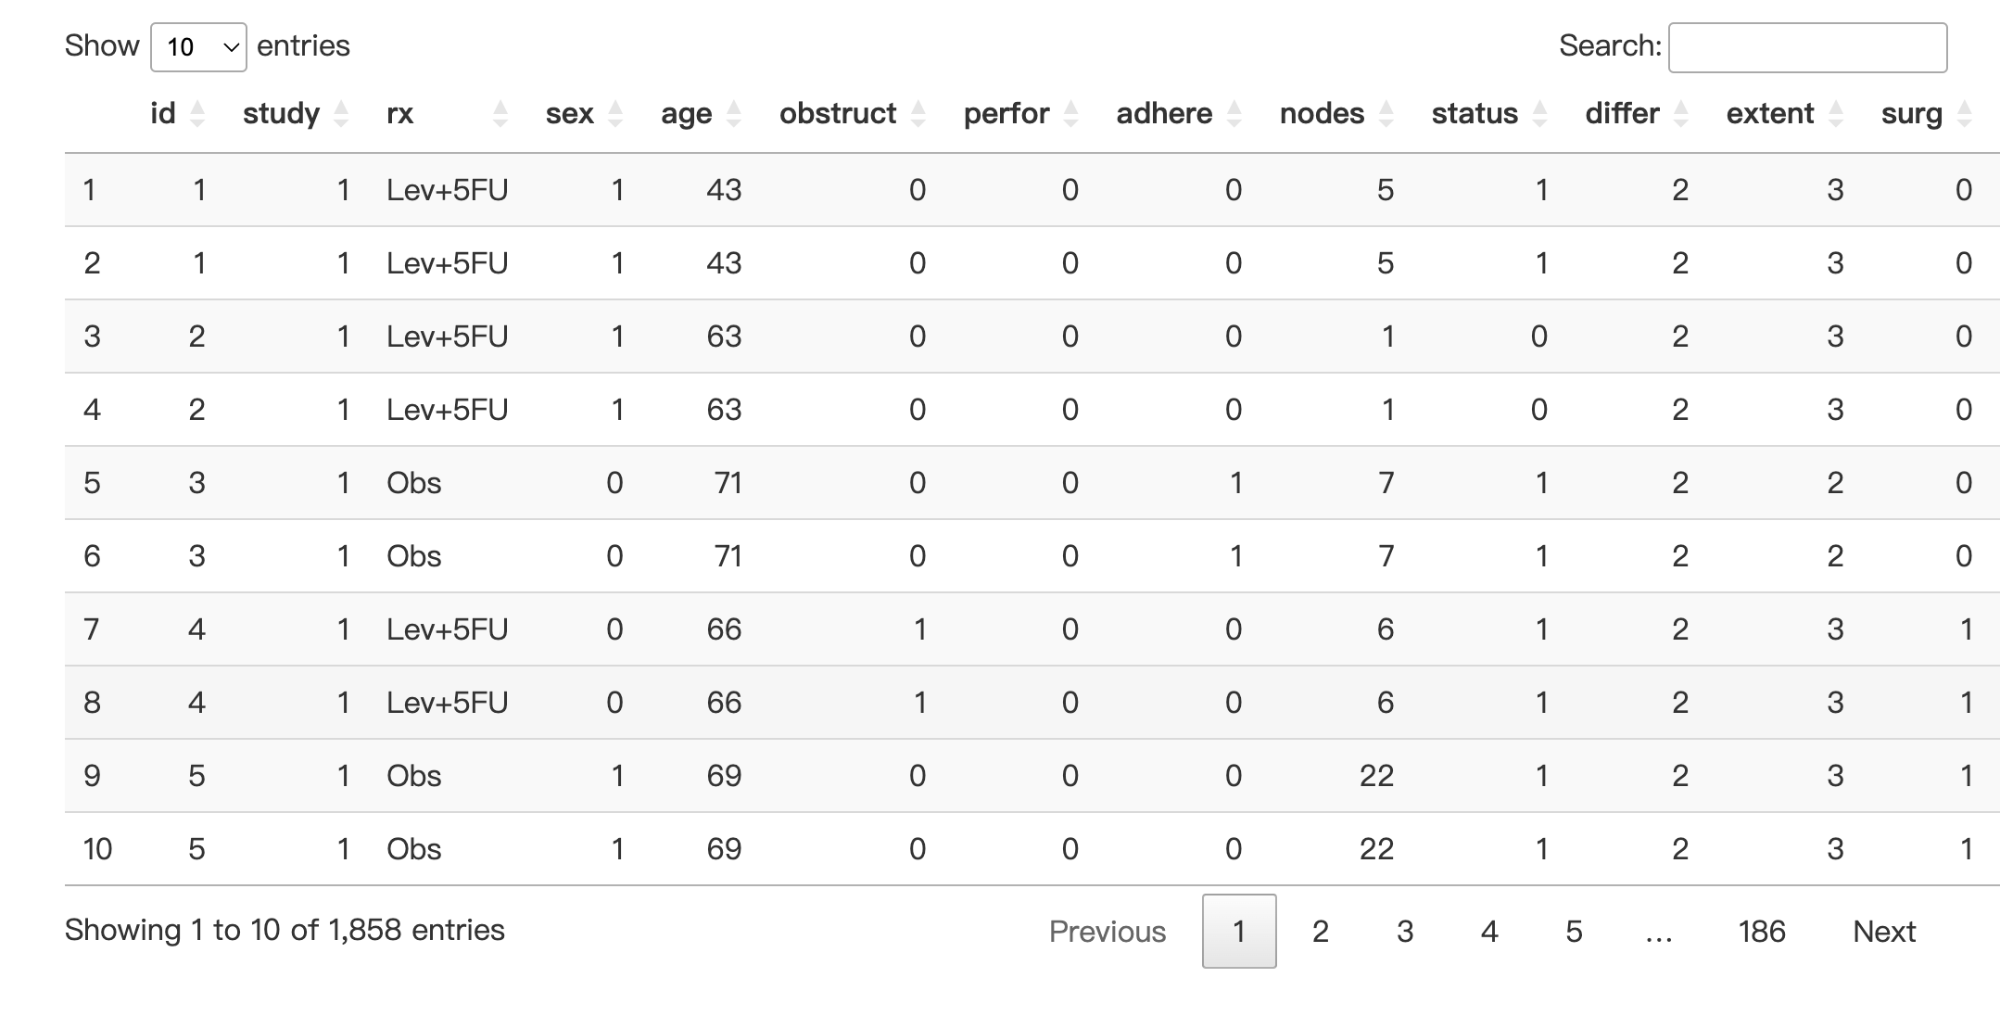Click obstruct column sort icon
Screen dimensions: 2000x1016
pyautogui.click(x=917, y=114)
